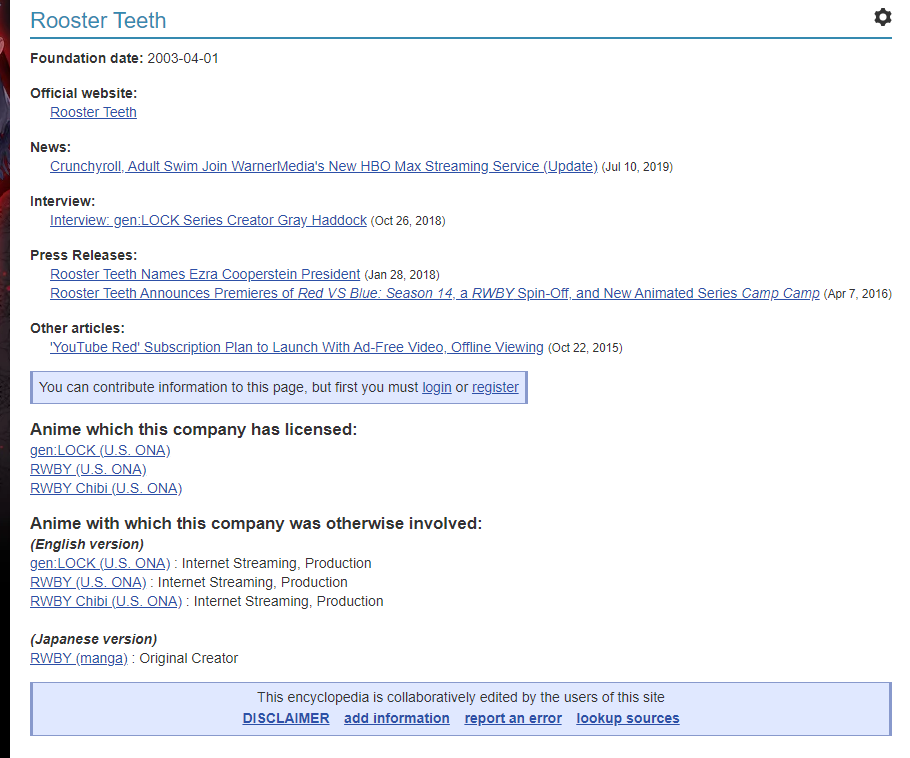Click the Press Releases section label

(x=84, y=255)
